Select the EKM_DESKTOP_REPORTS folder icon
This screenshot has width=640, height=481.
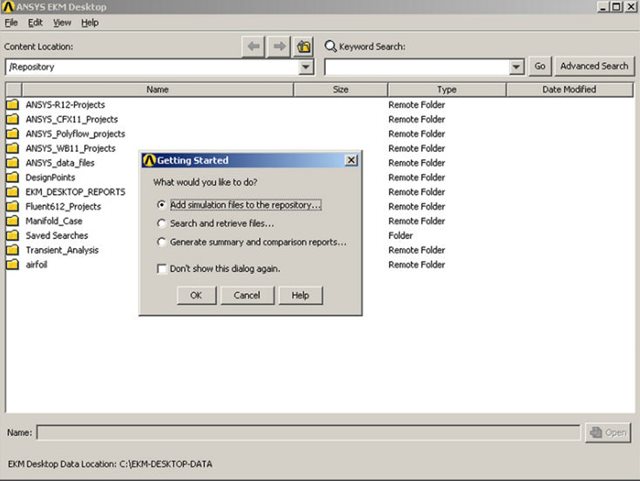(x=13, y=192)
